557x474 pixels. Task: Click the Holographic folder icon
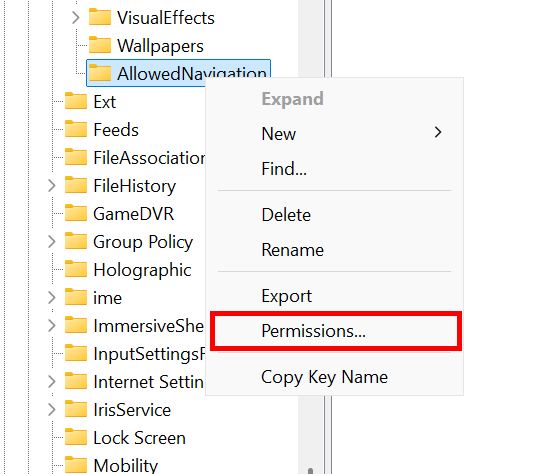[76, 269]
